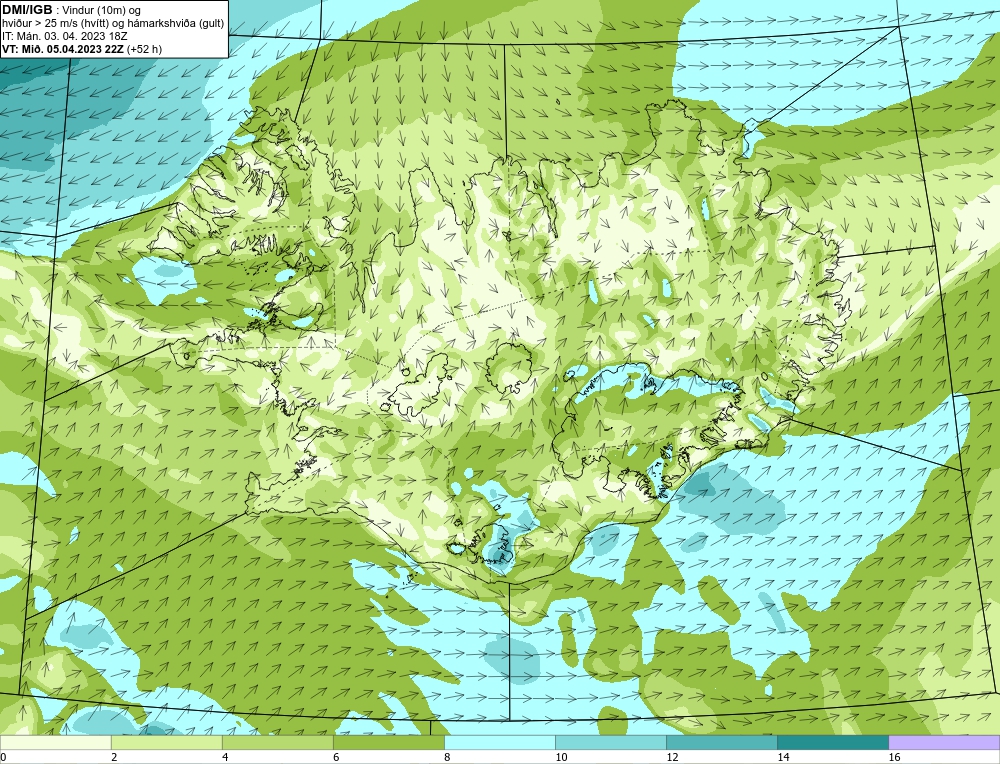Click the legend label '4' on the scale
The height and width of the screenshot is (764, 1000).
[x=225, y=757]
